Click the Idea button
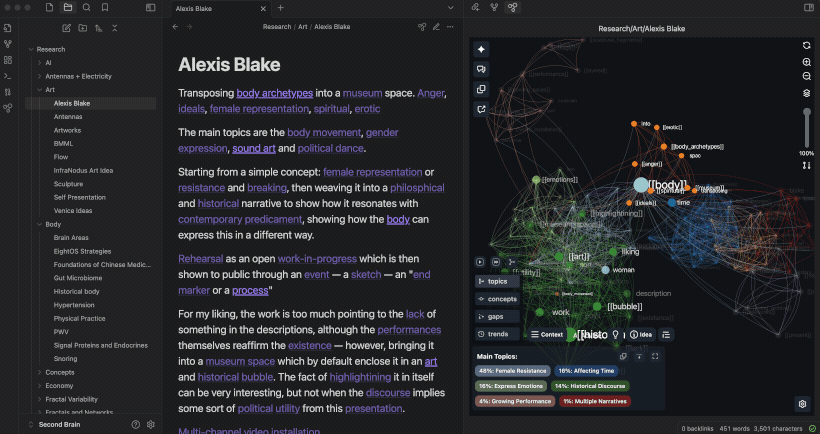 (x=641, y=335)
